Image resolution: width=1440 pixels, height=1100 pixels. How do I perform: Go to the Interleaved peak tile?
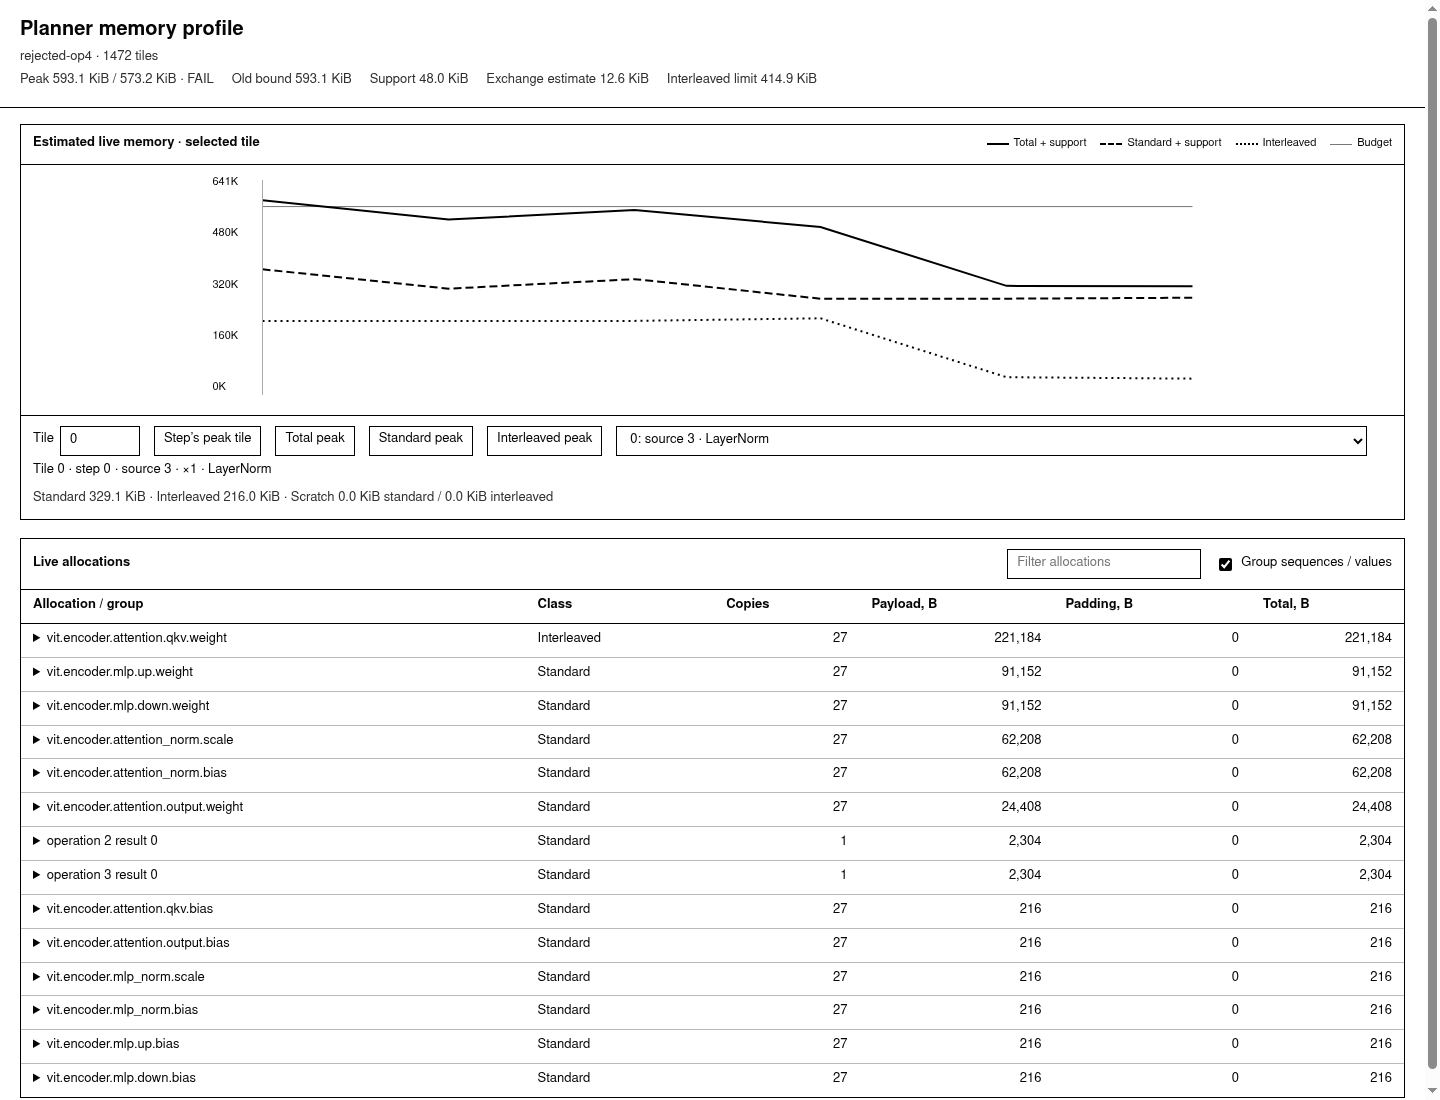click(x=544, y=440)
